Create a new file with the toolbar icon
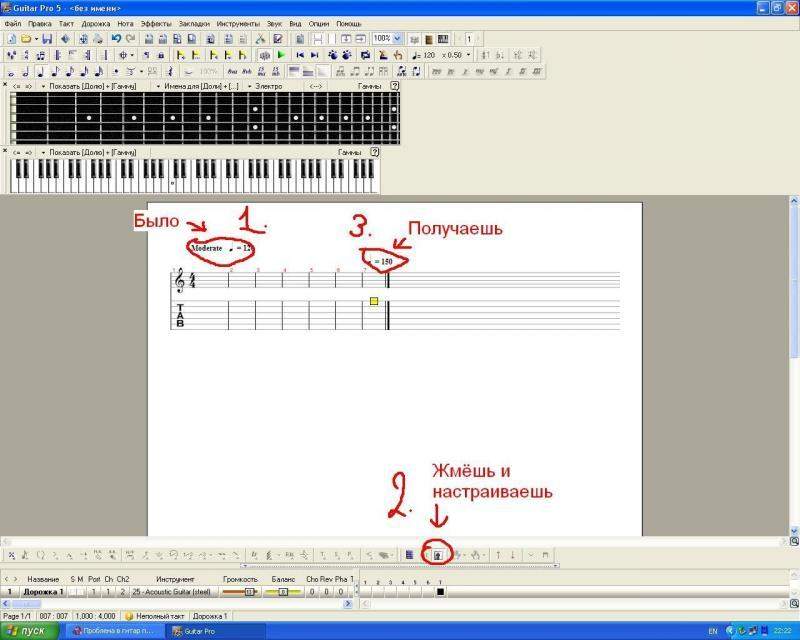Screen dimensions: 800x640 click(11, 39)
